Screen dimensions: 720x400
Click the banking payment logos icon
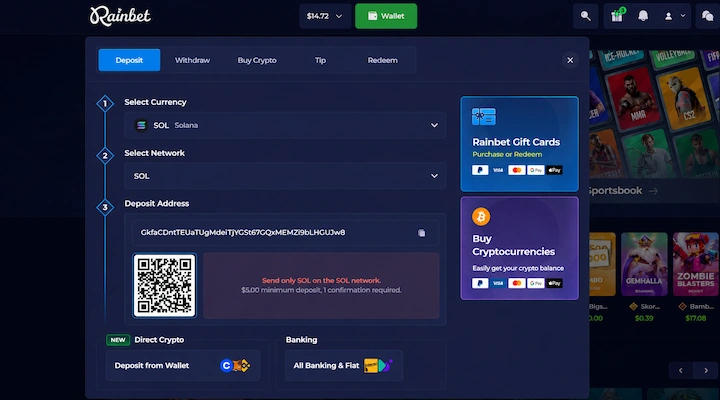pos(377,366)
